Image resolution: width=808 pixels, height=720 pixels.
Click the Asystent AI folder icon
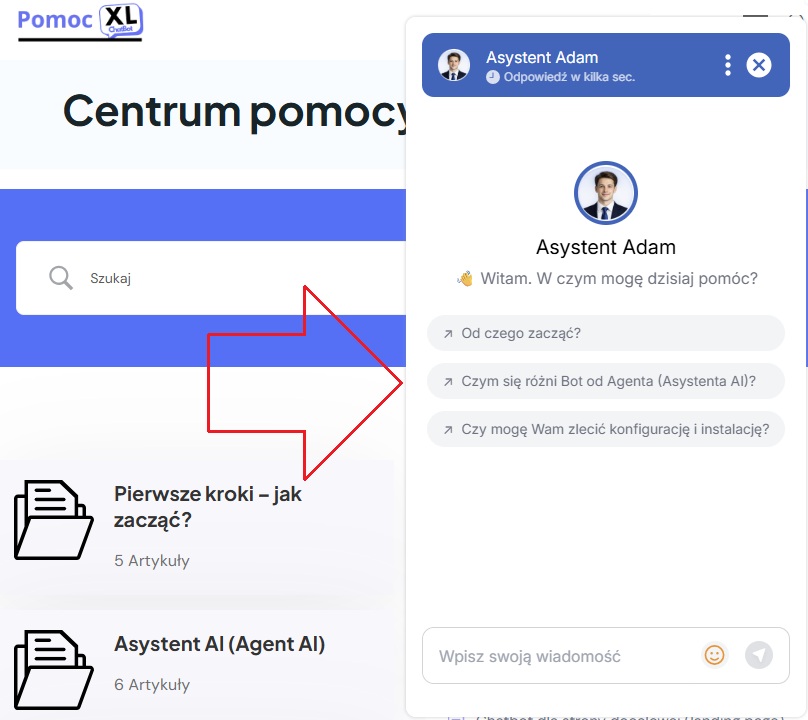54,669
